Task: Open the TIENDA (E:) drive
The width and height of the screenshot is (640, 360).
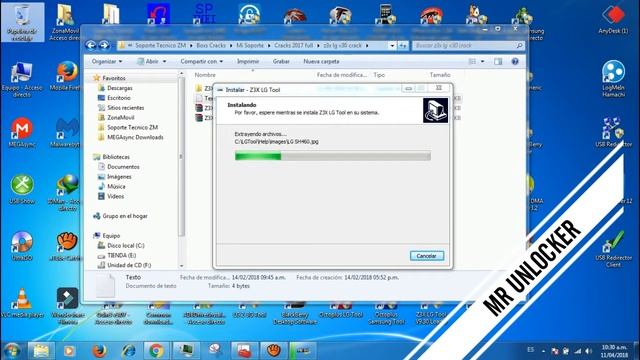Action: pyautogui.click(x=121, y=256)
